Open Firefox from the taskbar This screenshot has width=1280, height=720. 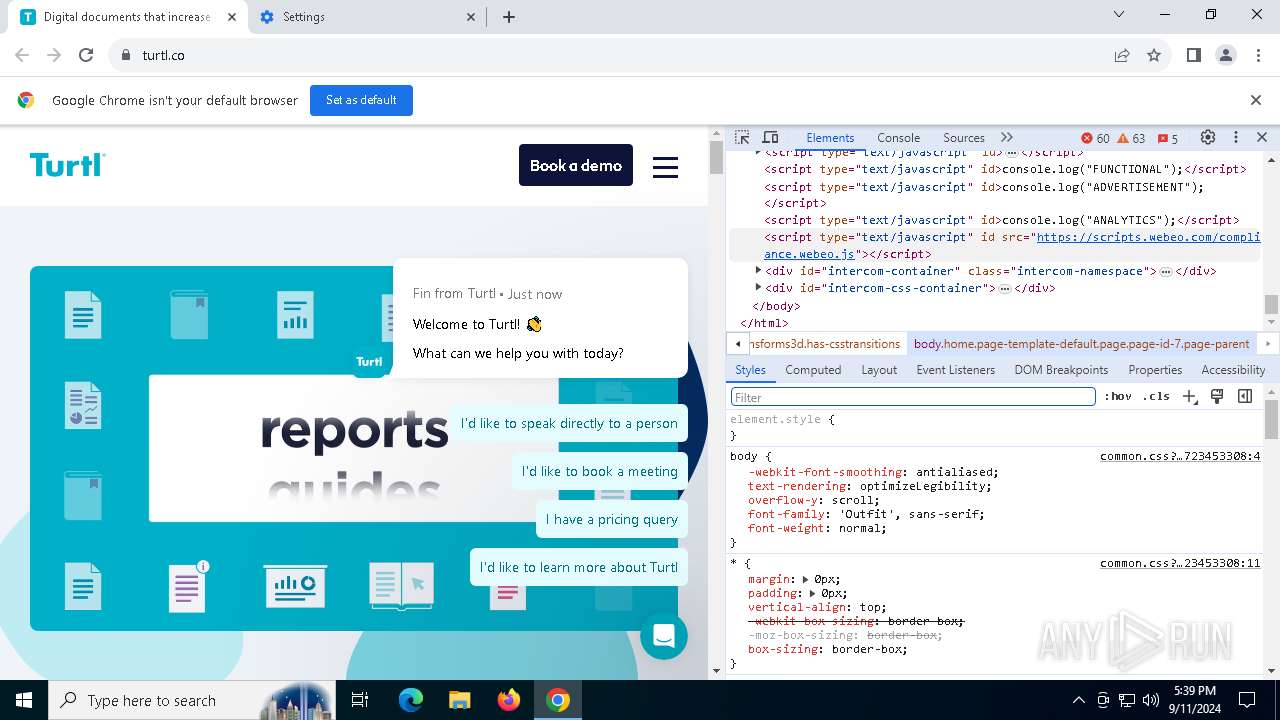(509, 700)
